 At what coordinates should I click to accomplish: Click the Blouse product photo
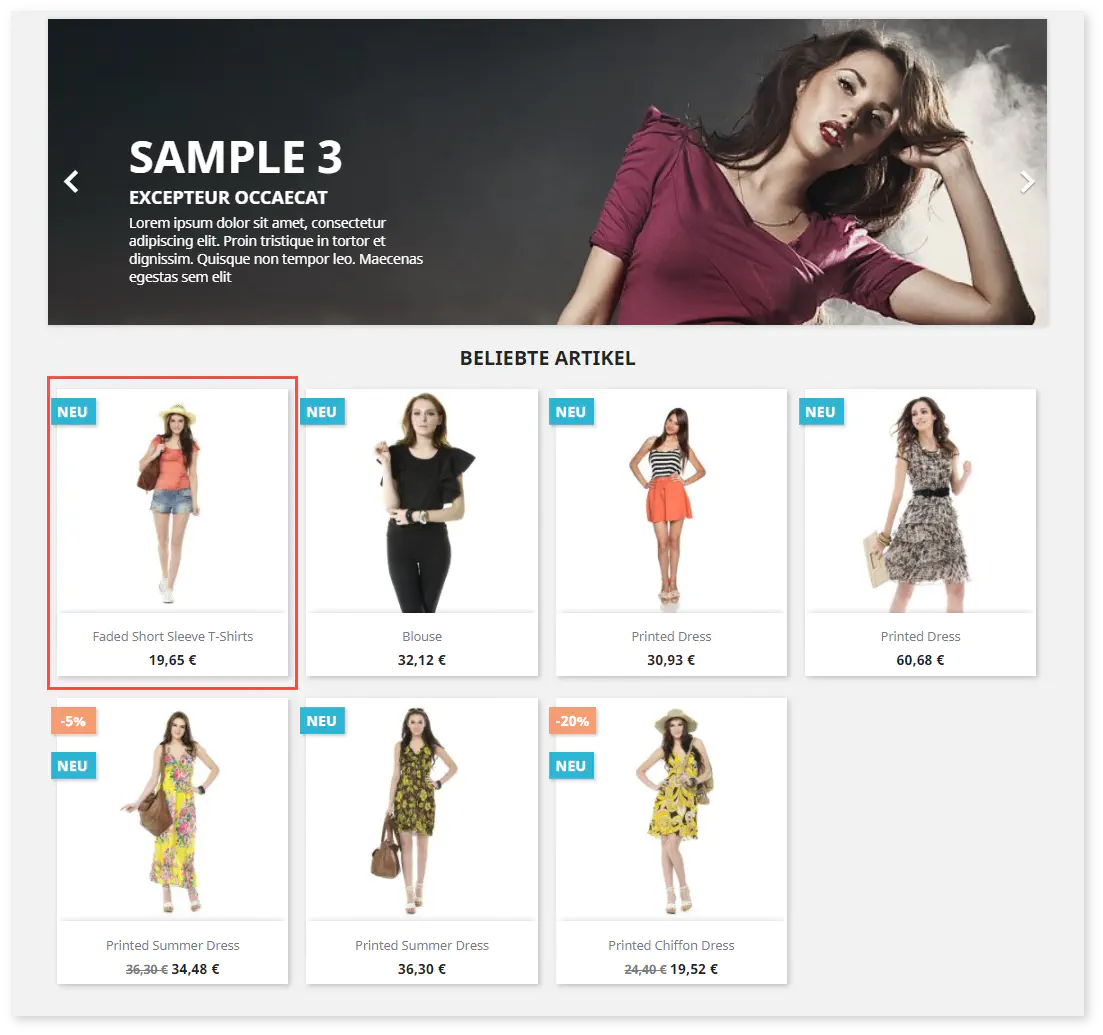click(x=422, y=500)
